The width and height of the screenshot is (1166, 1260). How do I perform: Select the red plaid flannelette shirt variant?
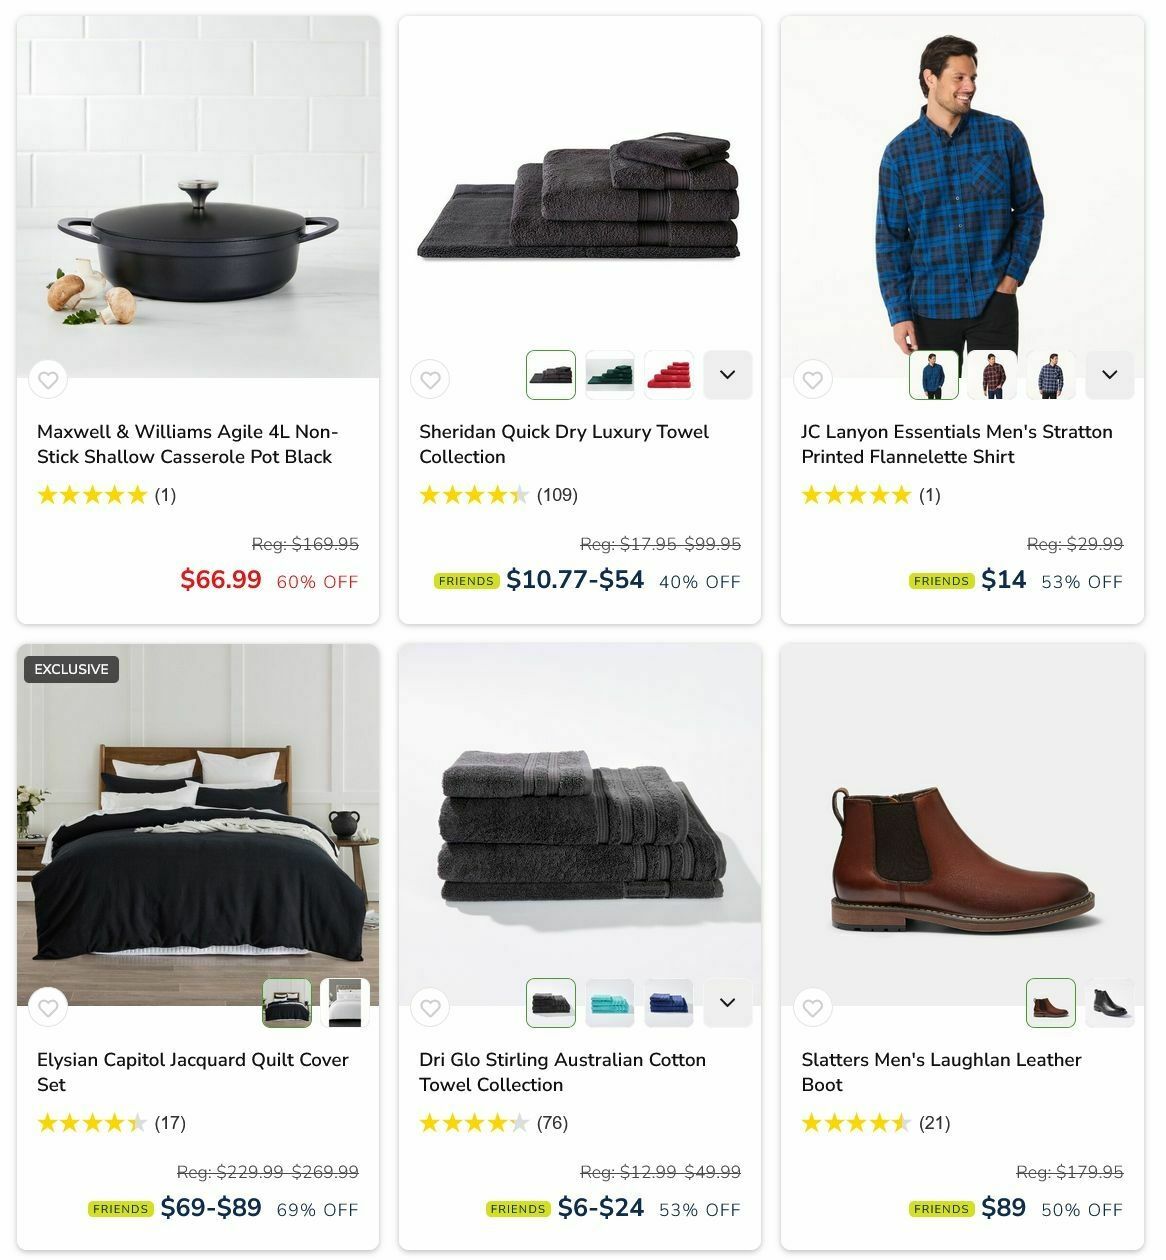pos(992,375)
